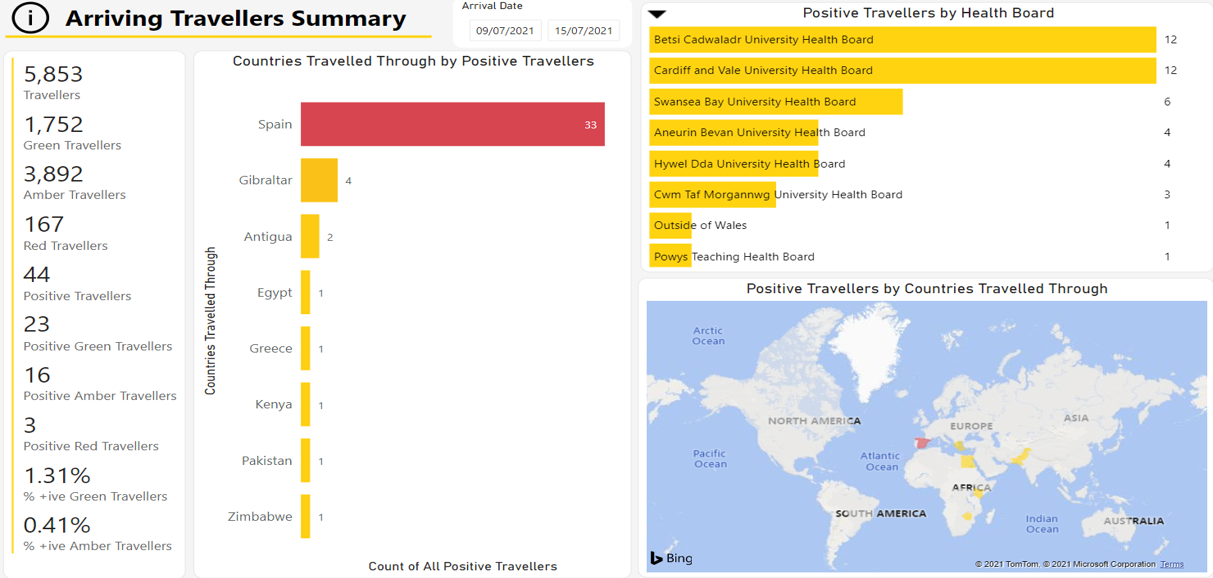Expand the black dropdown arrow above health boards
This screenshot has height=578, width=1213.
click(657, 14)
